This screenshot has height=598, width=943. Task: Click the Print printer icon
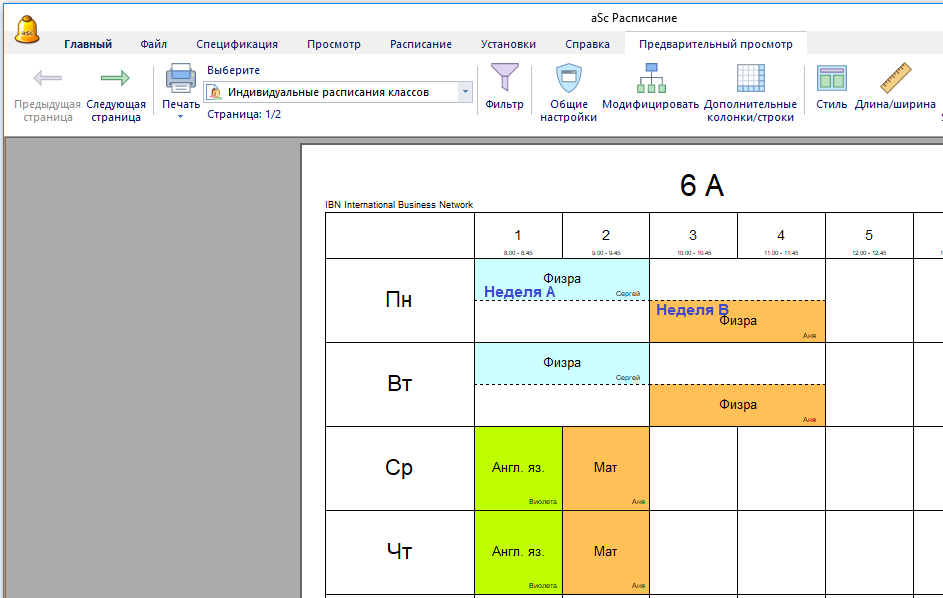(181, 79)
